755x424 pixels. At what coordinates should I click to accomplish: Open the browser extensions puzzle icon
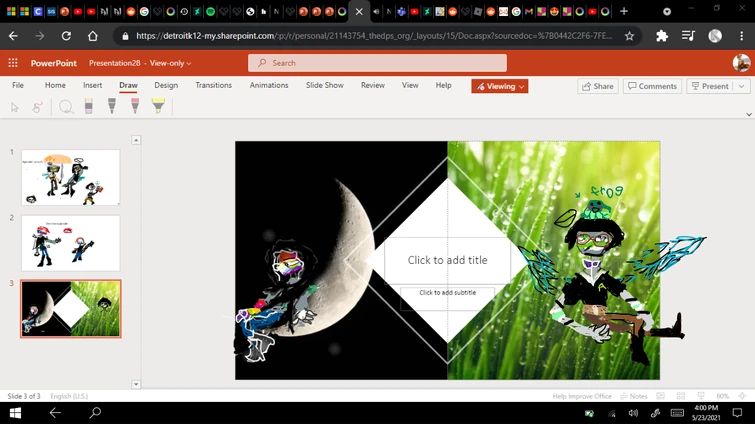click(662, 36)
